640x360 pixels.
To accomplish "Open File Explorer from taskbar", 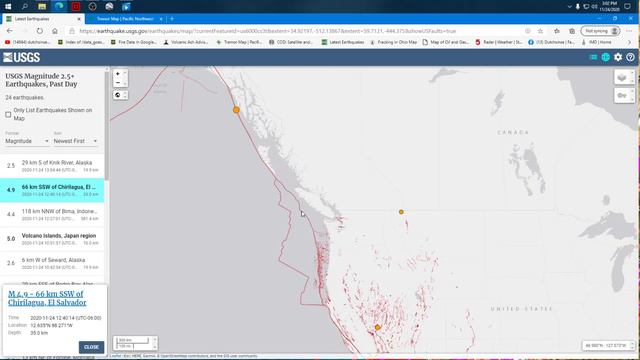I will (x=42, y=7).
